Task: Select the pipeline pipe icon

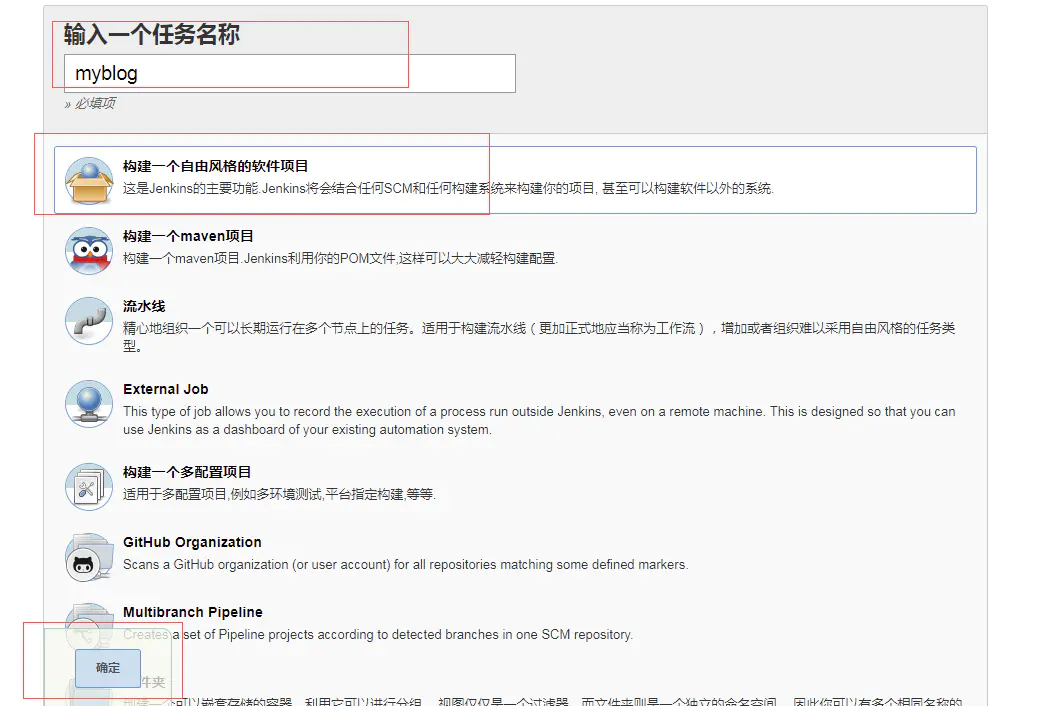Action: coord(89,321)
